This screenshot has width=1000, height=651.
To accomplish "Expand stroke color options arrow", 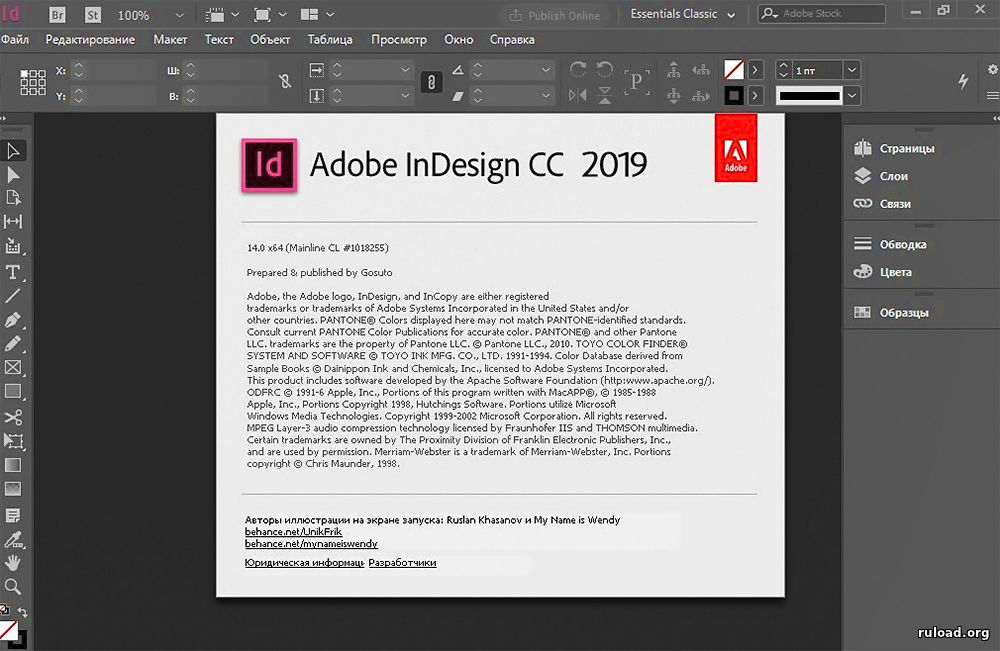I will tap(755, 96).
